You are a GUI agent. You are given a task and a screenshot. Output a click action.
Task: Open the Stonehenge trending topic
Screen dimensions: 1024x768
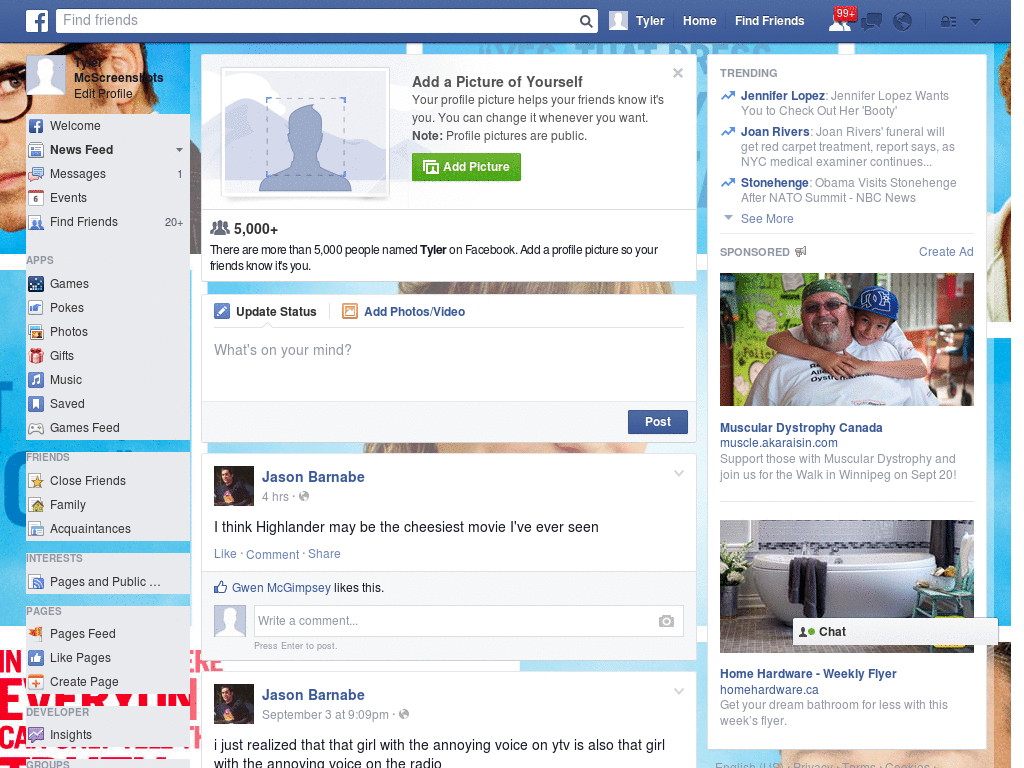pos(775,183)
